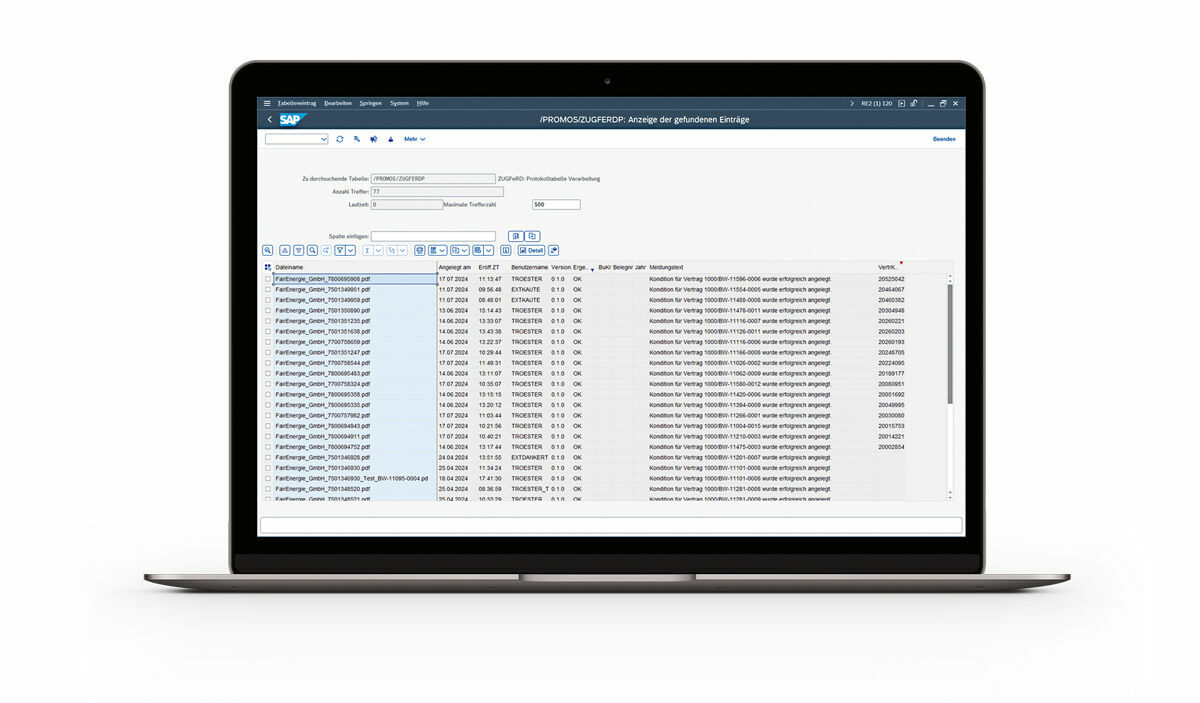Click the details zoom icon at toolbar start
The width and height of the screenshot is (1200, 703).
[x=268, y=250]
